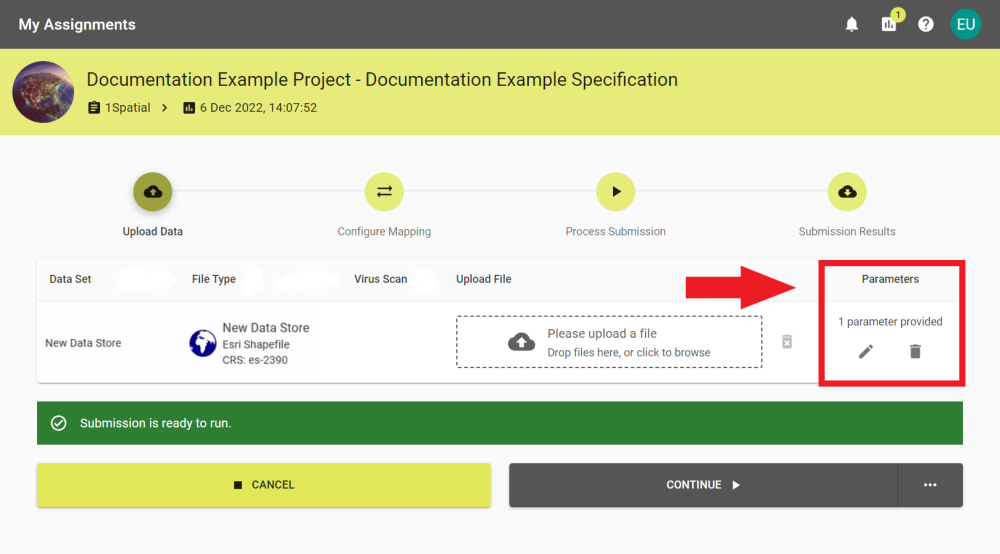1000x554 pixels.
Task: Click the Submission Results step label
Action: click(847, 231)
